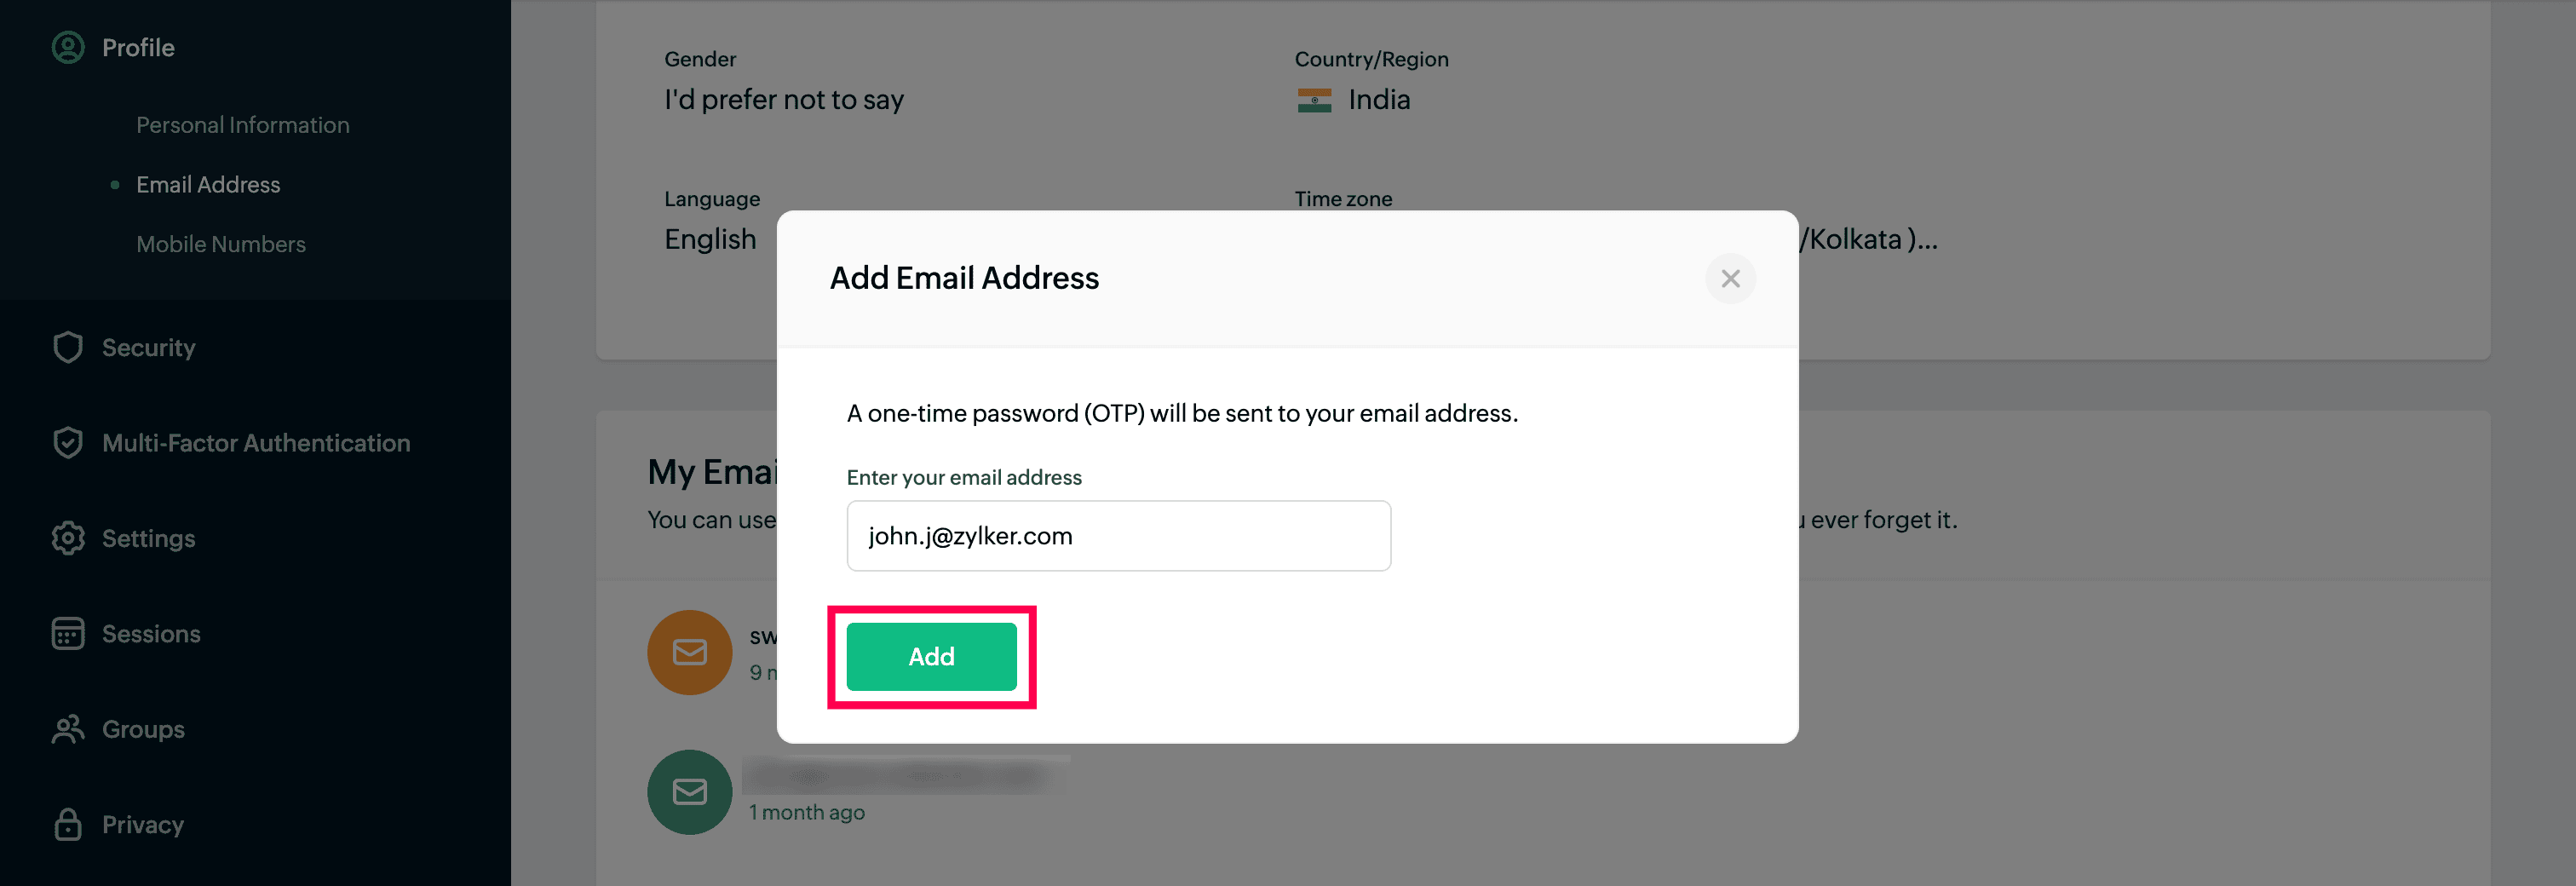2576x886 pixels.
Task: Click the email address input field
Action: coord(1118,536)
